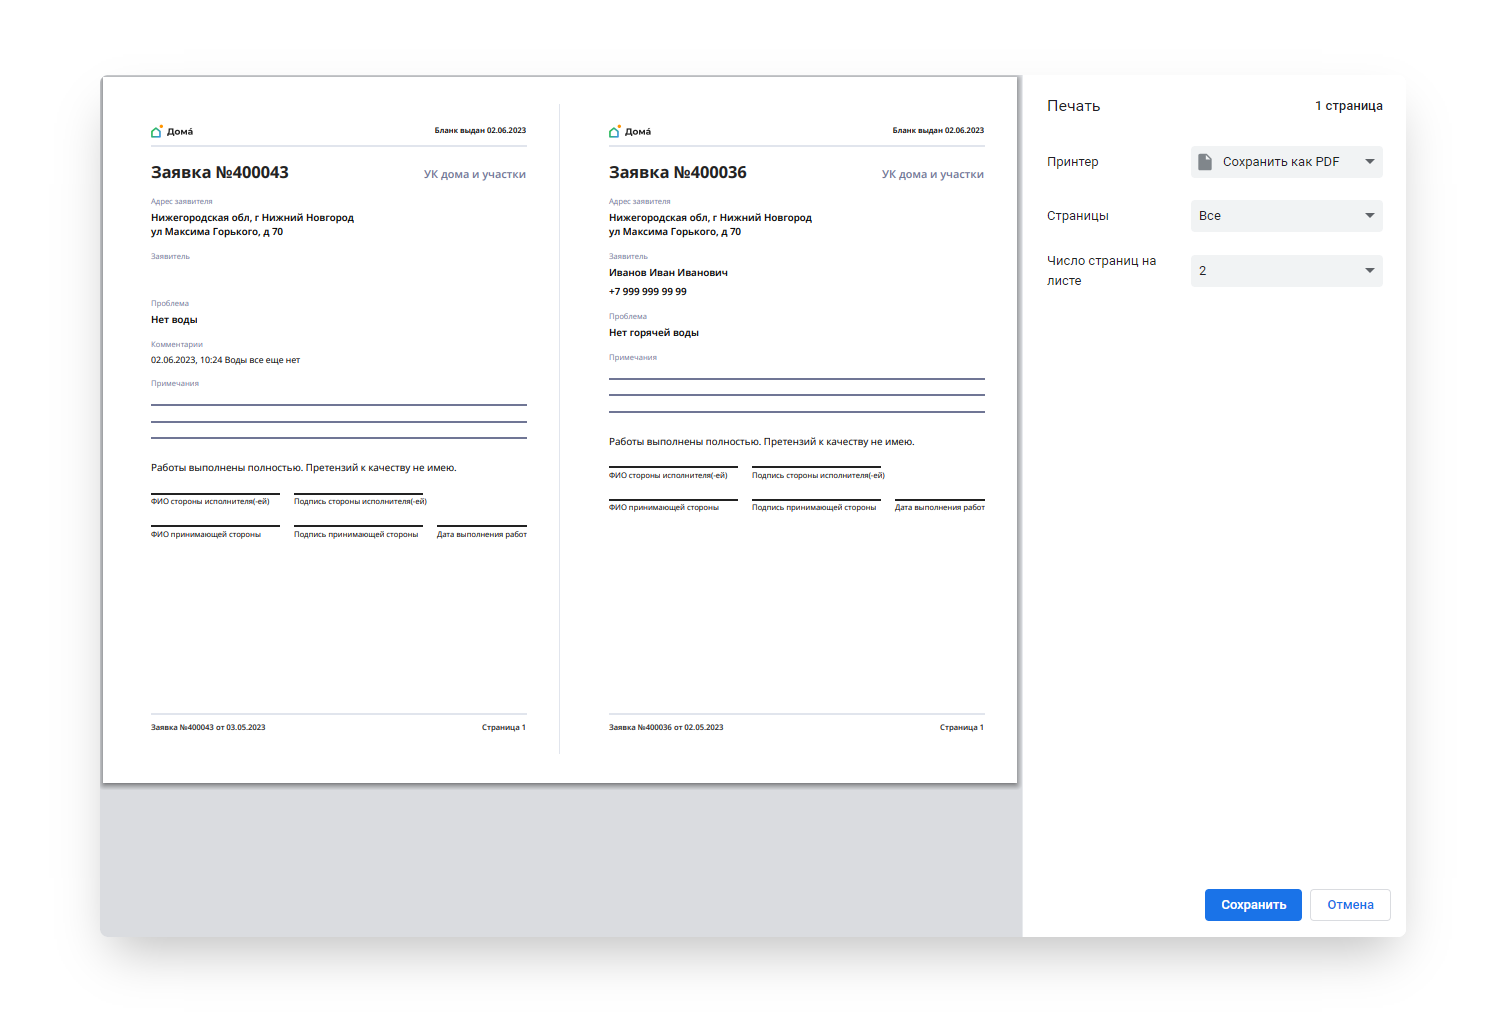The height and width of the screenshot is (1012, 1506).
Task: Click the Отмена button
Action: click(x=1350, y=905)
